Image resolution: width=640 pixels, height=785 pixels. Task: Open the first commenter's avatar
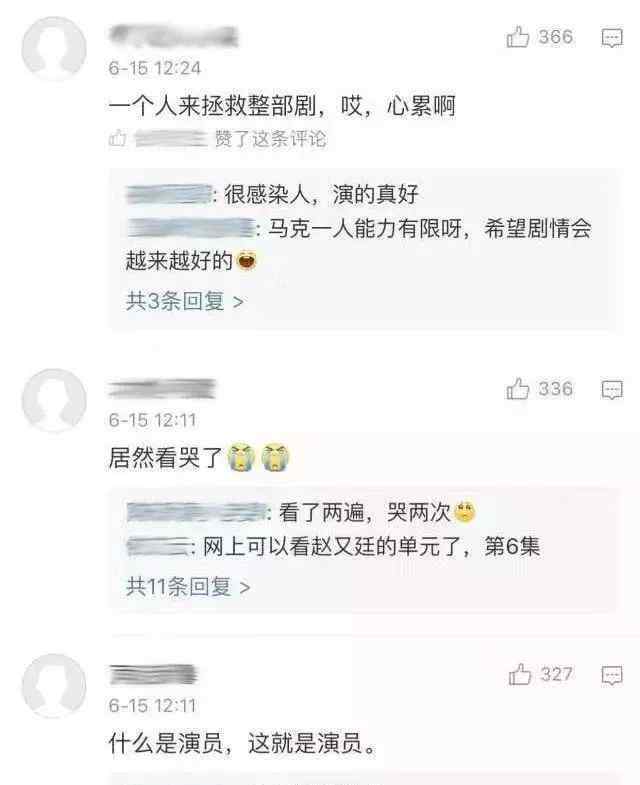[54, 49]
